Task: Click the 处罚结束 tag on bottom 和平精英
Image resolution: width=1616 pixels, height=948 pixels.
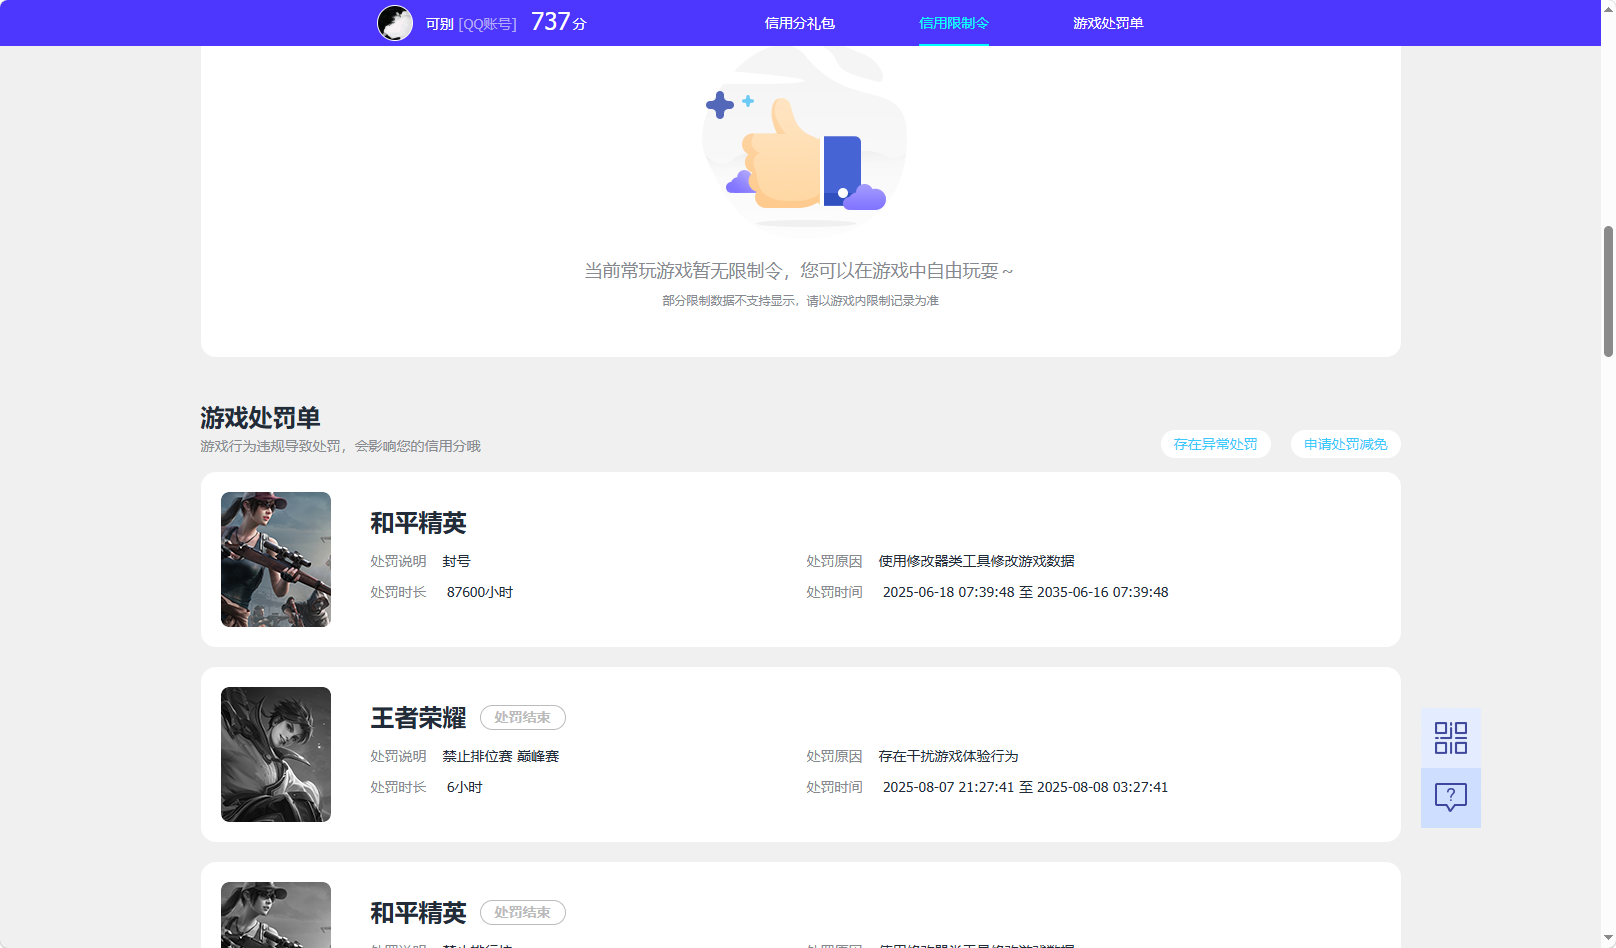Action: (x=522, y=912)
